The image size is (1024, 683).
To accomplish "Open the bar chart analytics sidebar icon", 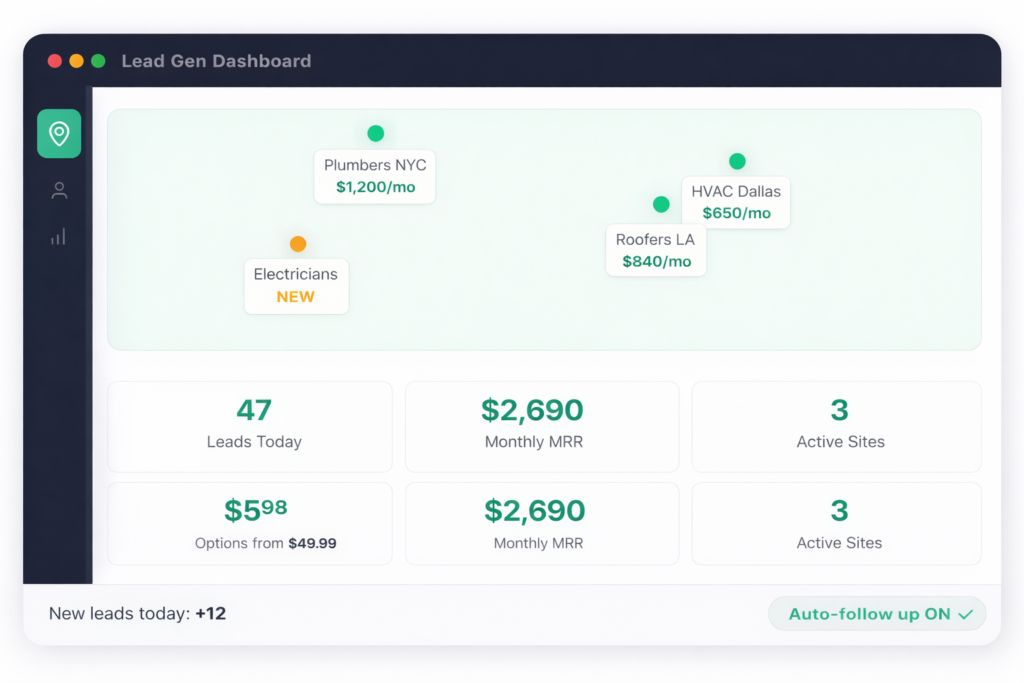I will tap(59, 237).
